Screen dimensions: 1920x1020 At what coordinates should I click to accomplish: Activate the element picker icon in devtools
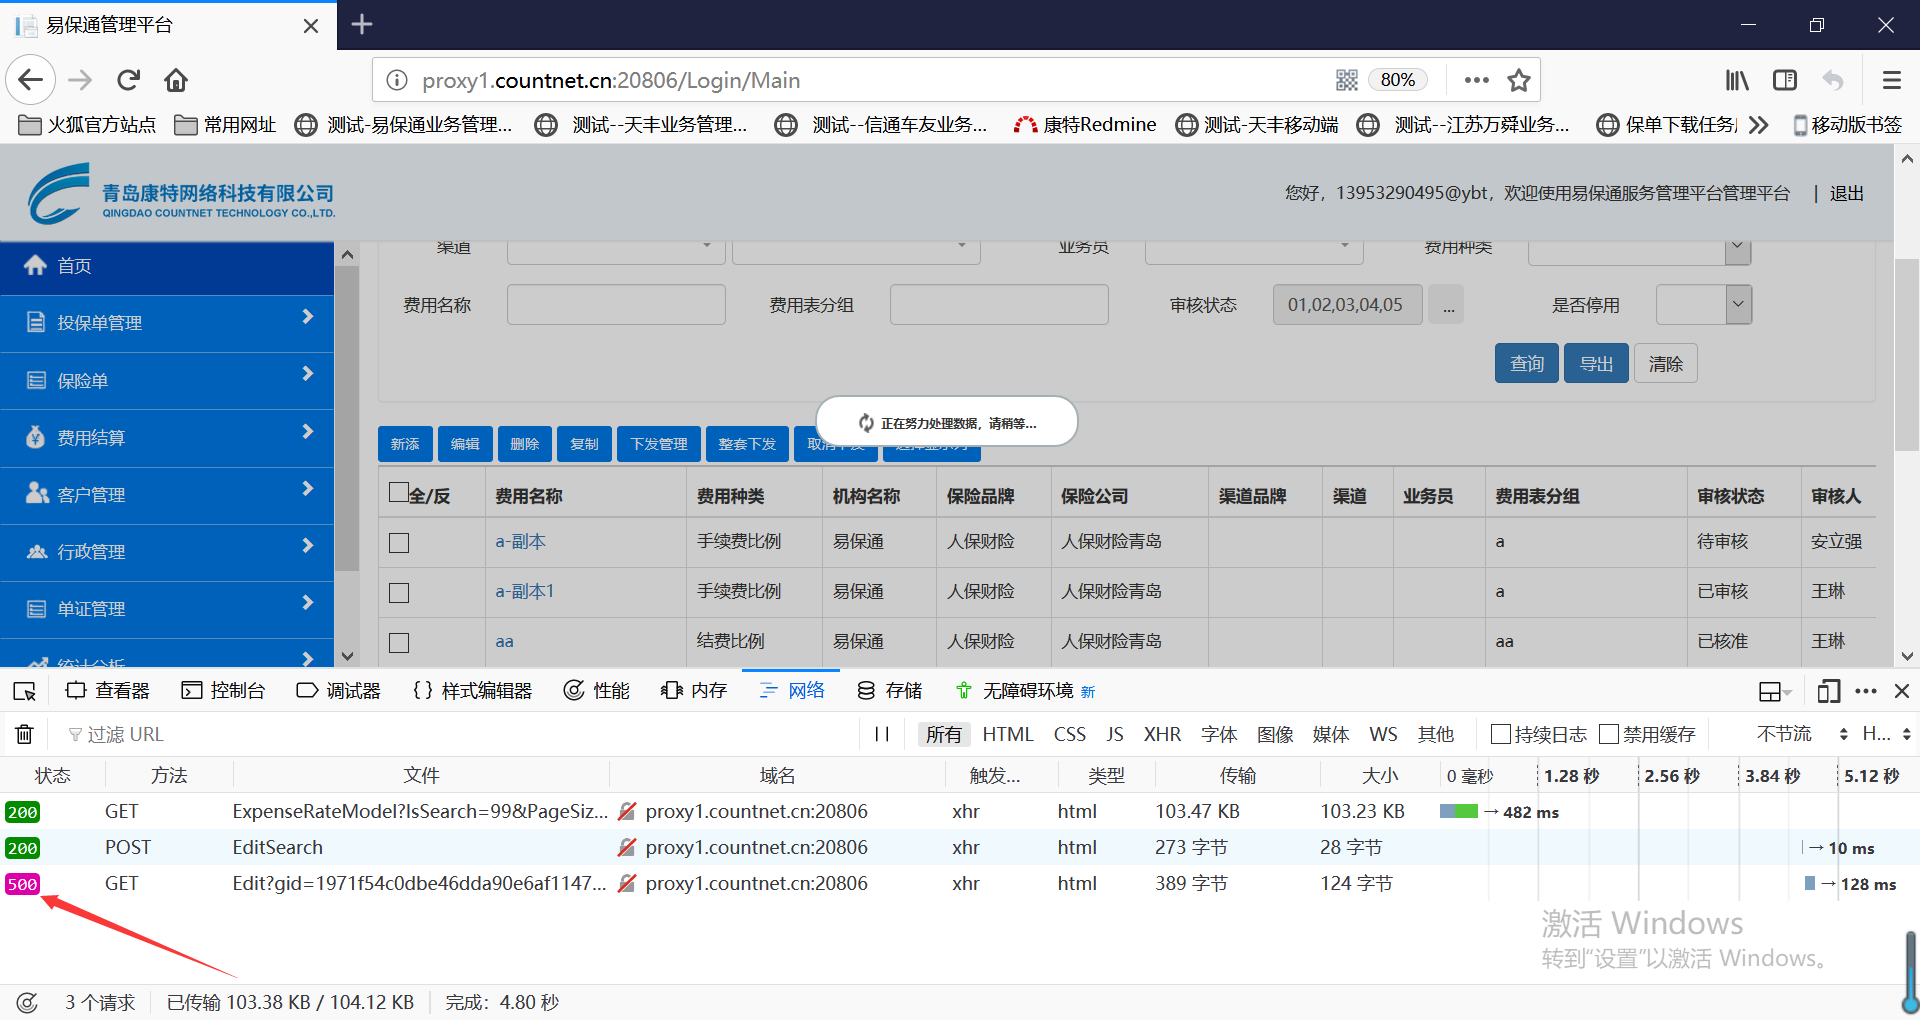25,691
